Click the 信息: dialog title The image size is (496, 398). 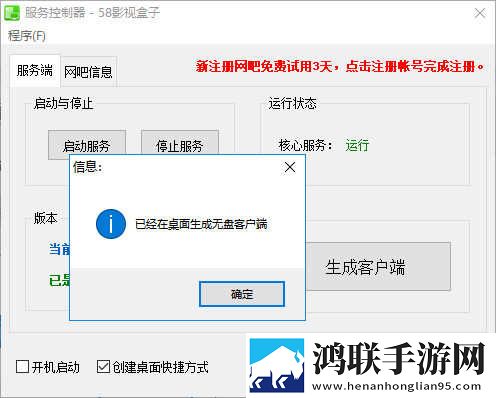point(88,167)
